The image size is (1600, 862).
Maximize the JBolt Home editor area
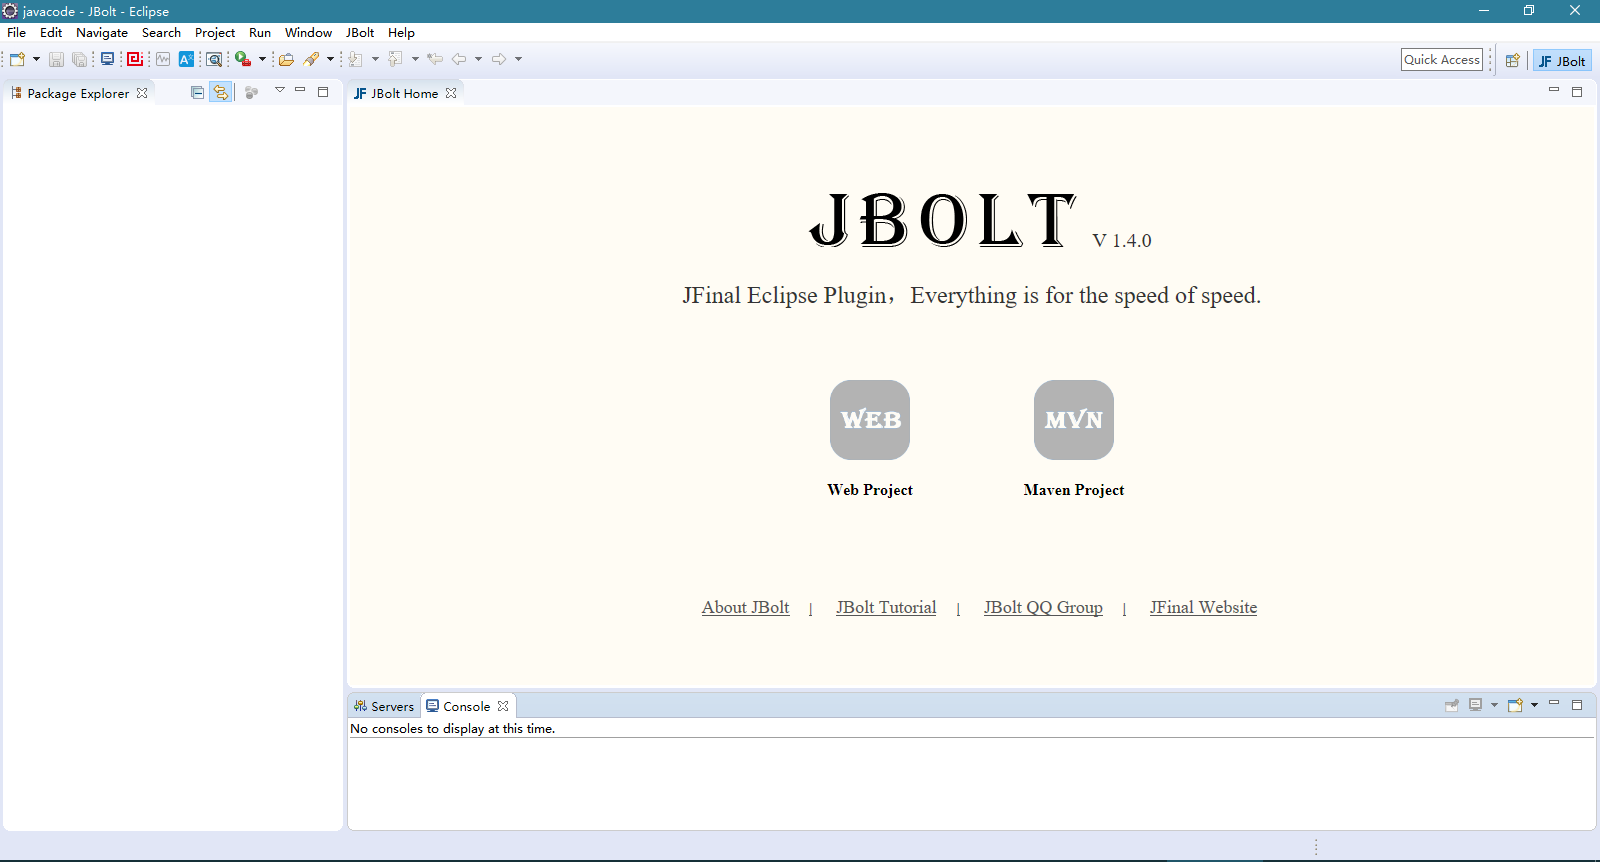coord(1577,91)
